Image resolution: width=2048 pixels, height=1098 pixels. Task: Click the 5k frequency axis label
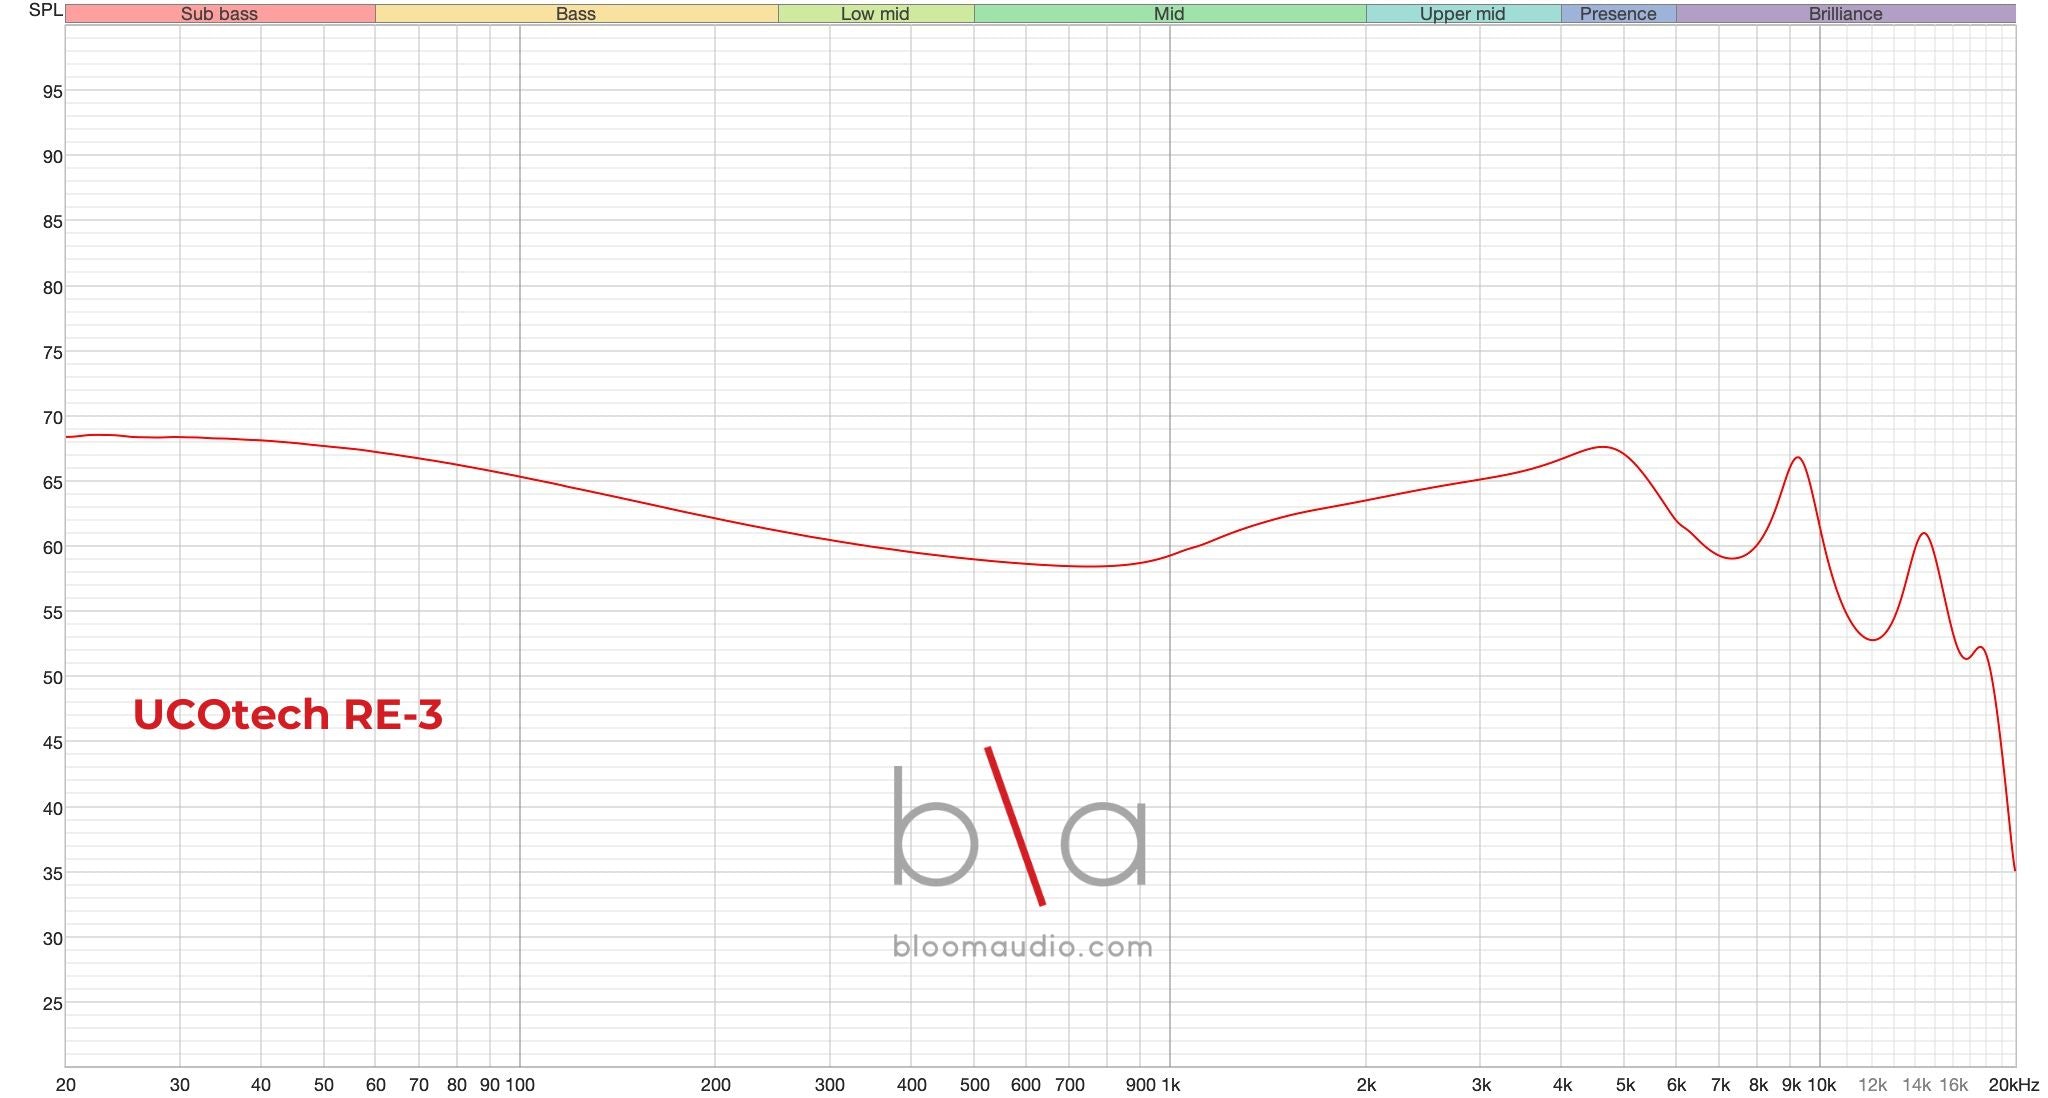pyautogui.click(x=1626, y=1085)
